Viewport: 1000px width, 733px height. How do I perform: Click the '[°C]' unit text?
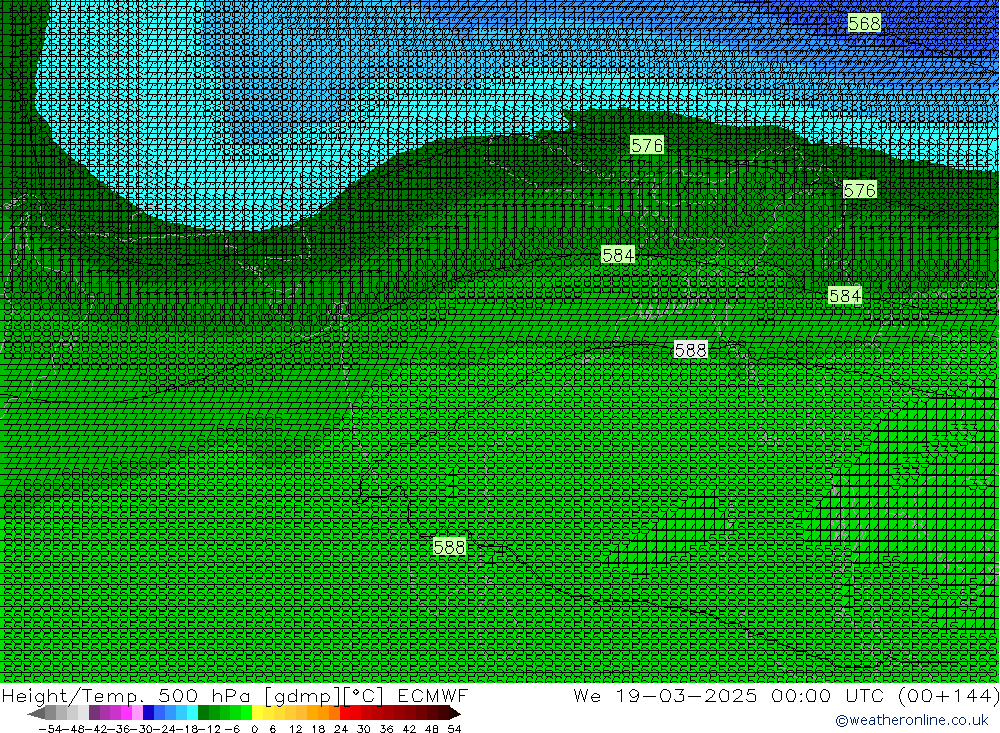coord(363,695)
